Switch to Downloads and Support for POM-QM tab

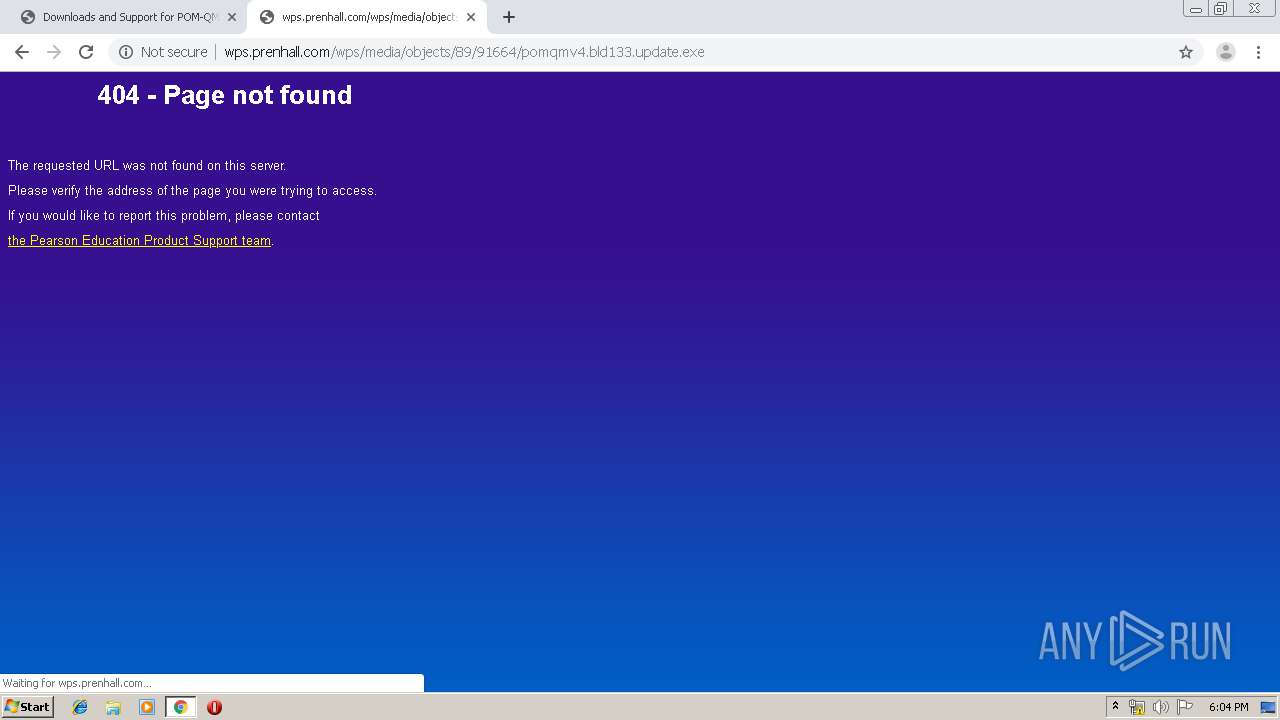[x=128, y=17]
